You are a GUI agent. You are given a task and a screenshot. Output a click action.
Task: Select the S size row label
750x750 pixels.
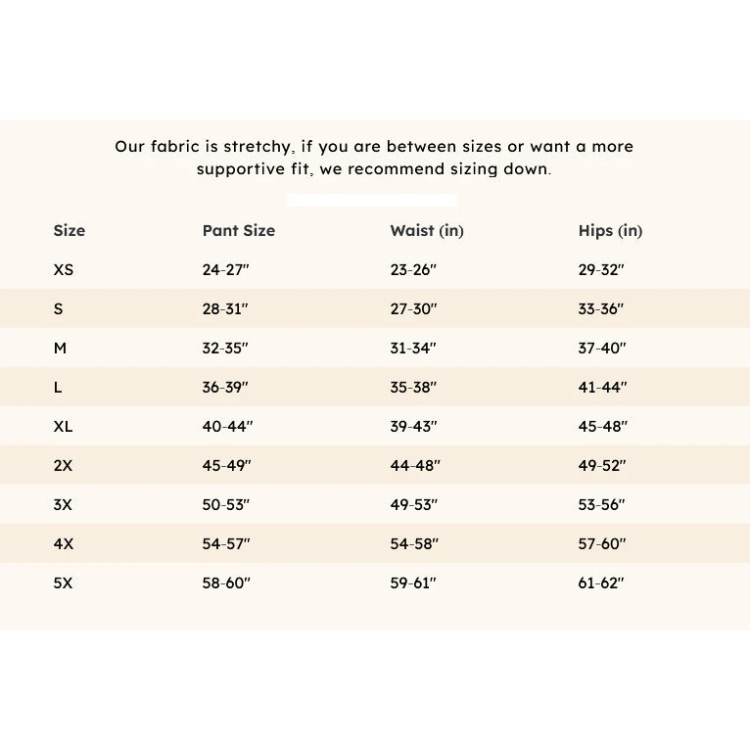click(x=58, y=309)
